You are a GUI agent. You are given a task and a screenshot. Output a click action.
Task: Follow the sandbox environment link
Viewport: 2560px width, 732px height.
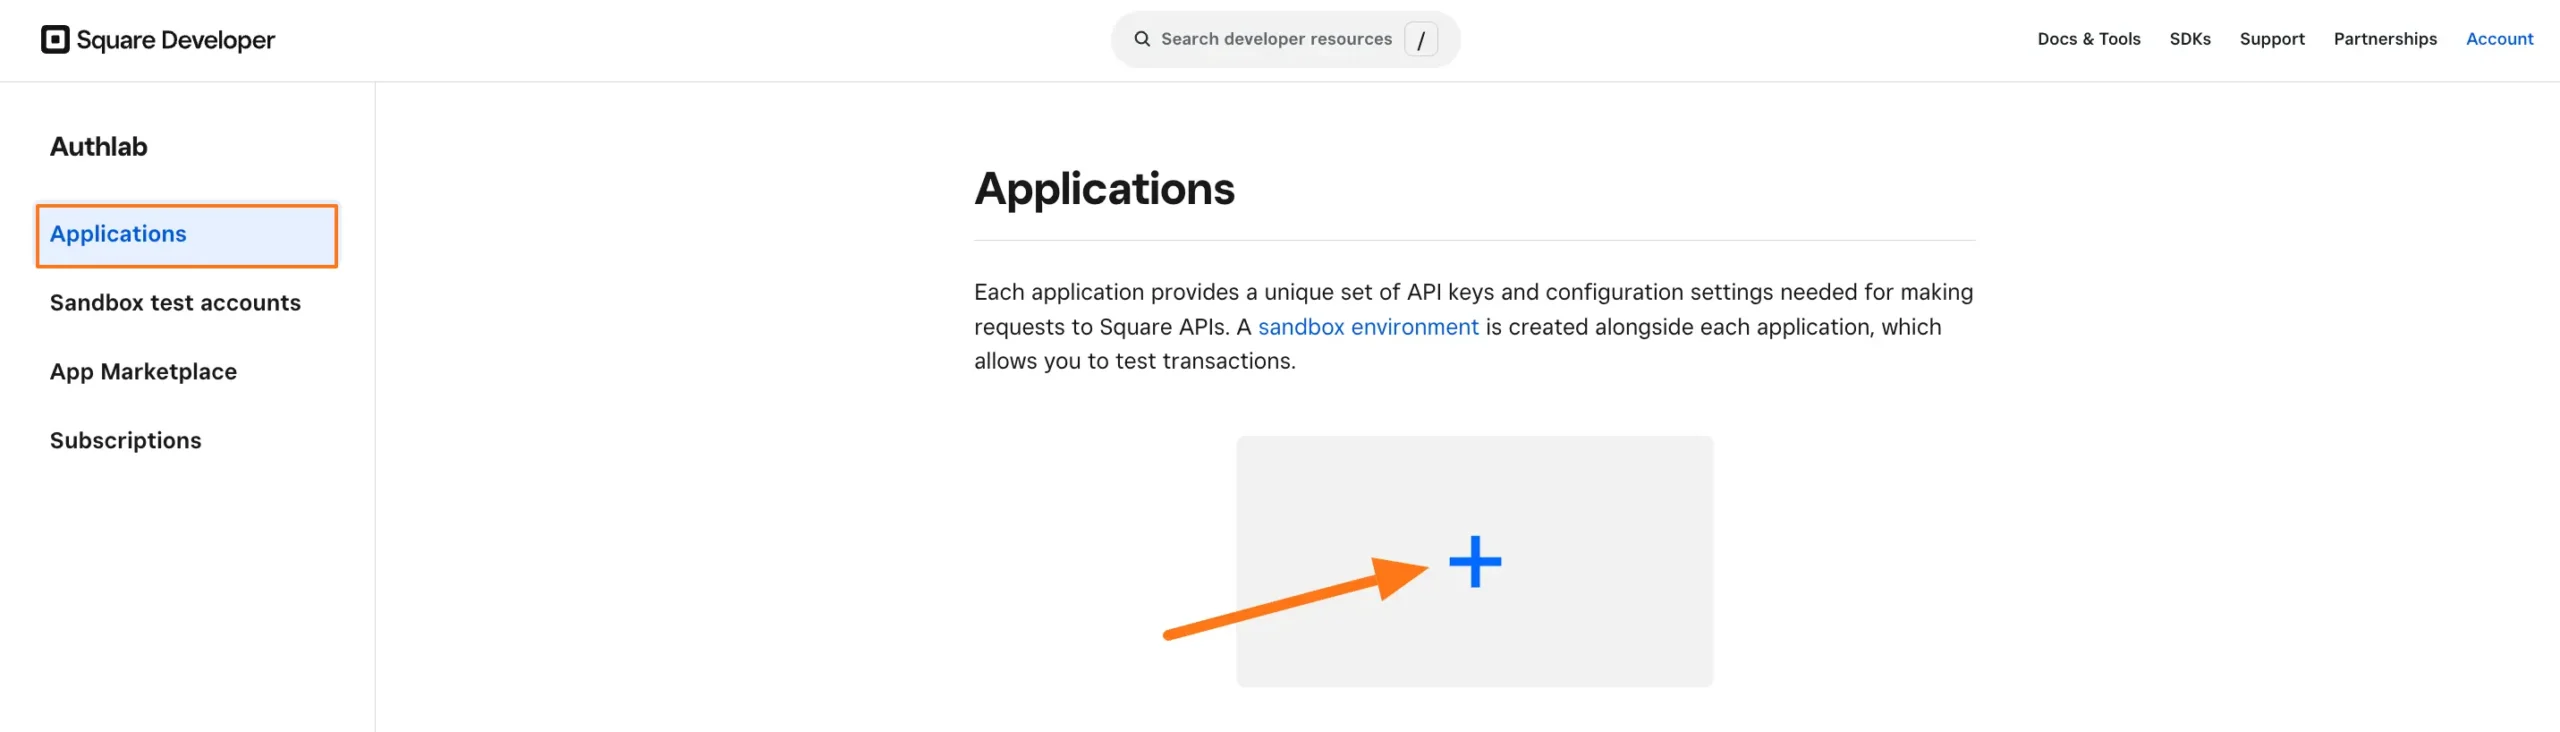(1368, 327)
